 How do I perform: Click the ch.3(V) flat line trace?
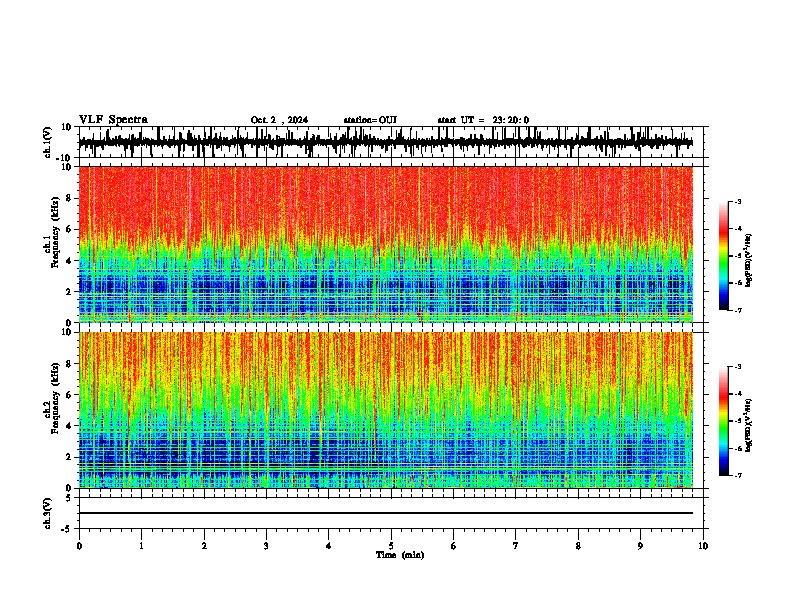click(x=386, y=513)
